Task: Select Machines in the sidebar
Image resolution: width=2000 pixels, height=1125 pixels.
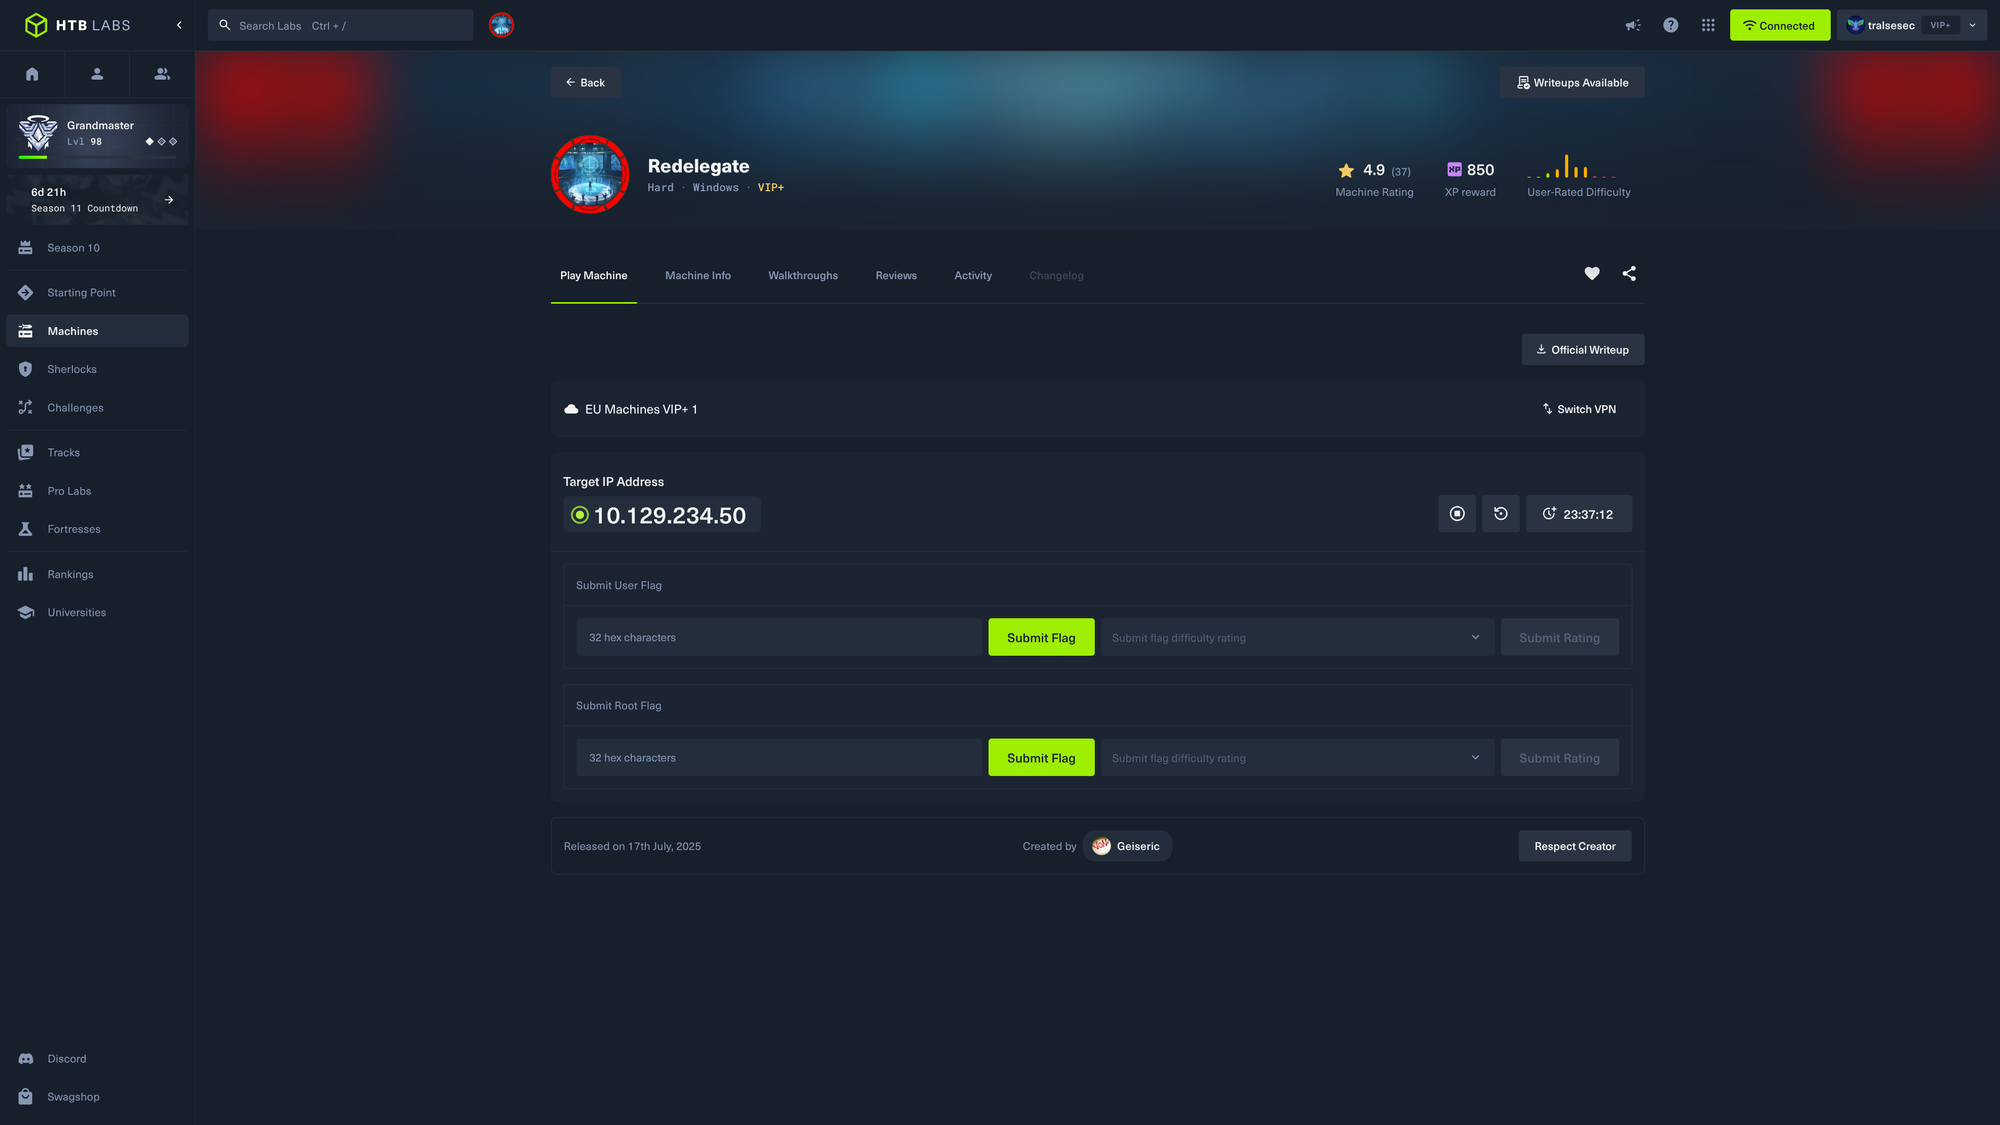Action: (97, 331)
